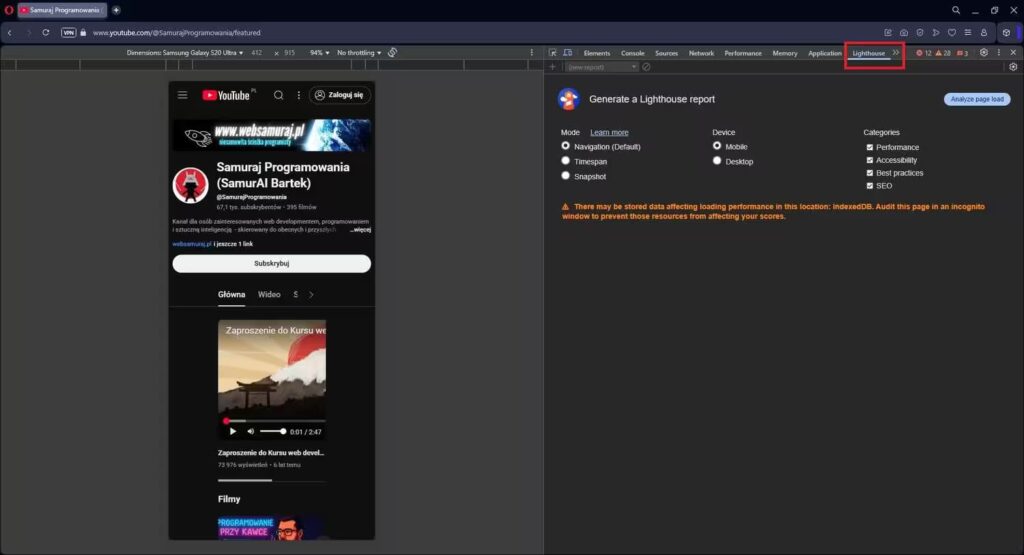1024x555 pixels.
Task: Click the YouTube logo
Action: [226, 95]
